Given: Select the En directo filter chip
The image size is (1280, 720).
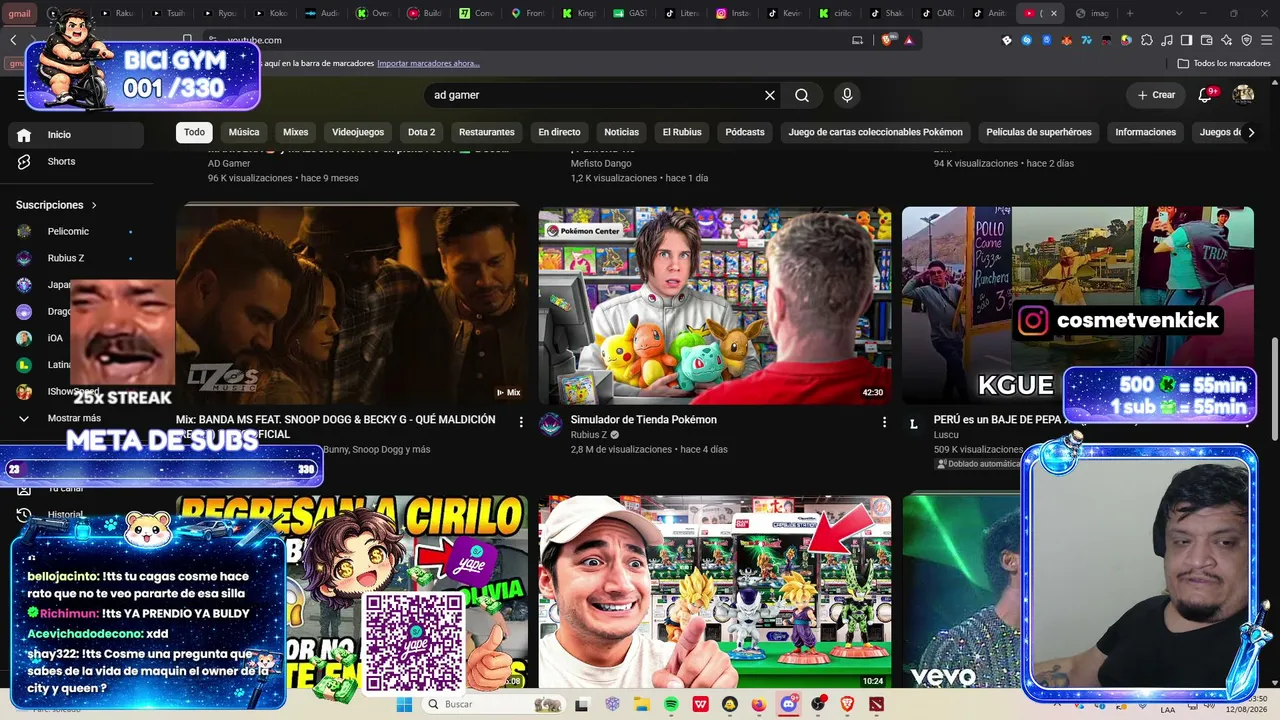Looking at the screenshot, I should coord(559,132).
